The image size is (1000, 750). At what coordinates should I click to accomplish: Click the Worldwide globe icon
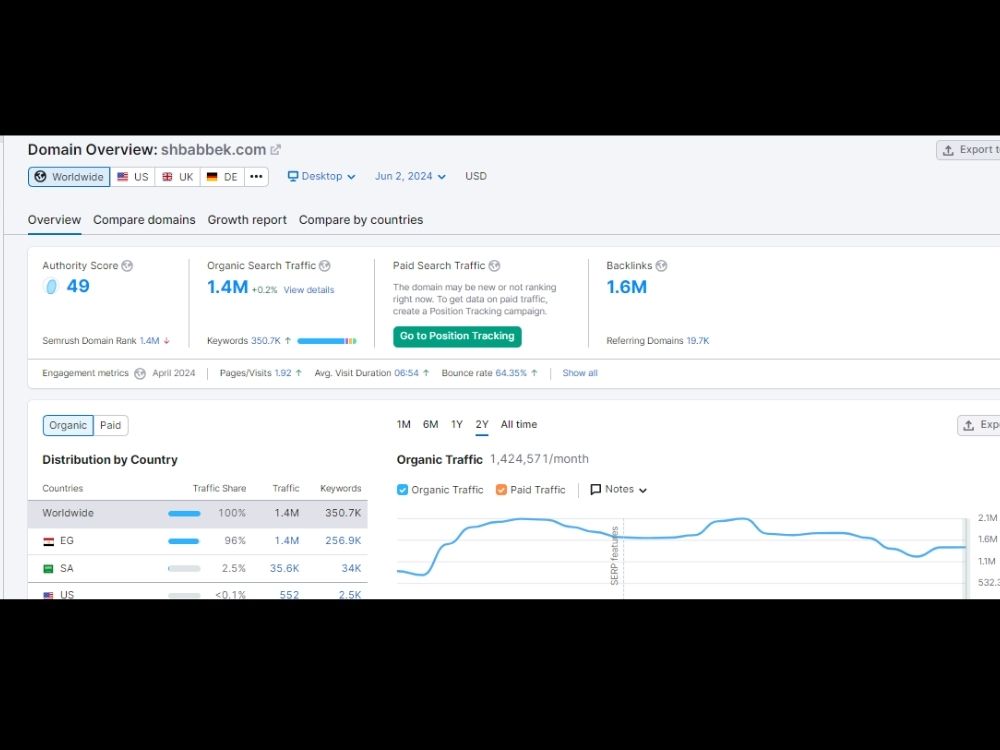point(40,177)
